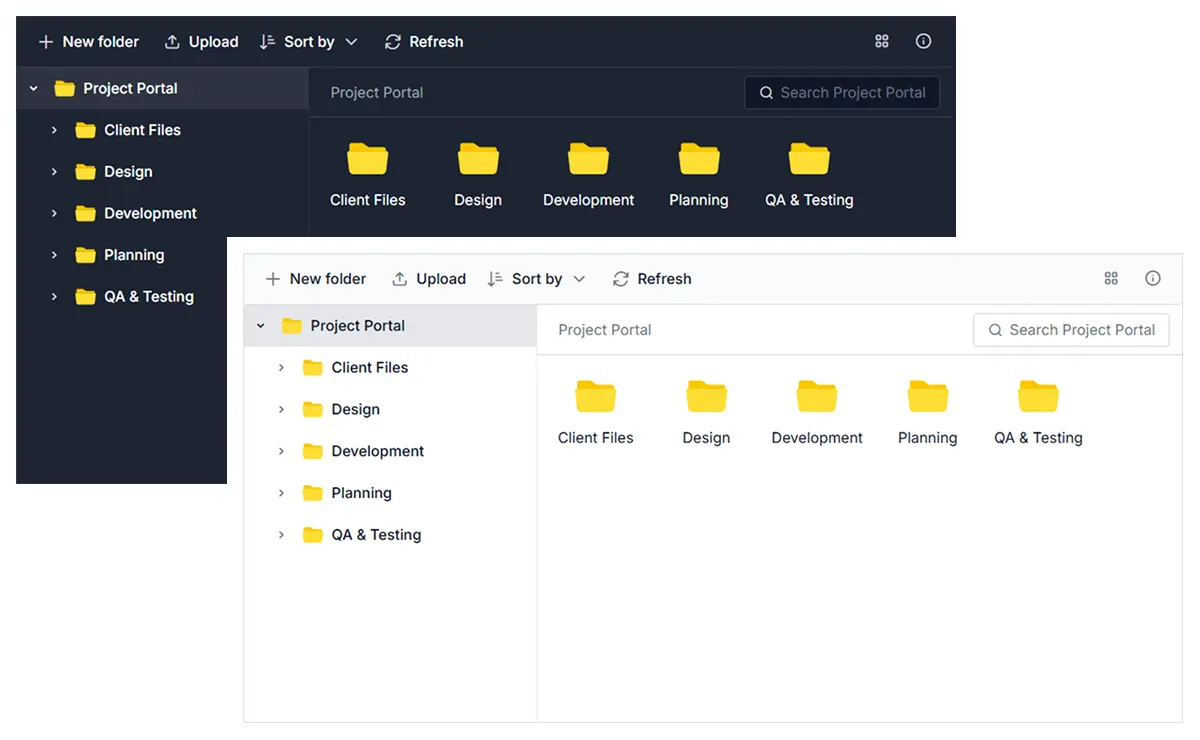Open Planning folder icon in dark pane
This screenshot has width=1200, height=740.
click(x=699, y=159)
